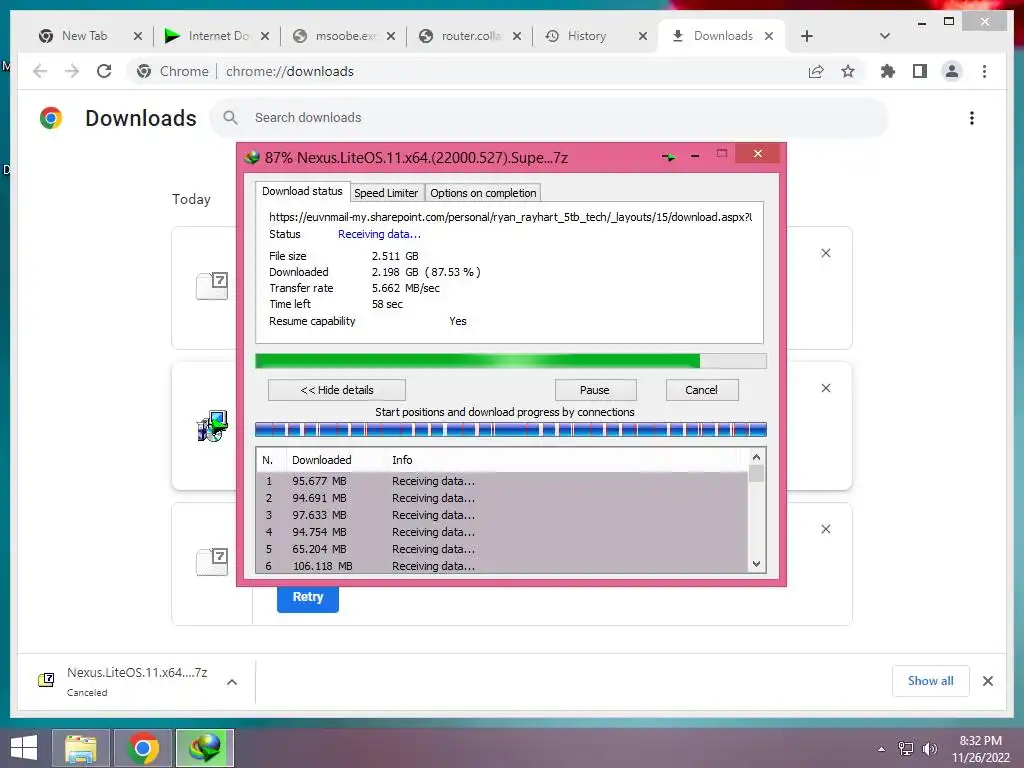Click the Search downloads field
Screen dimensions: 1024x768
tap(549, 118)
